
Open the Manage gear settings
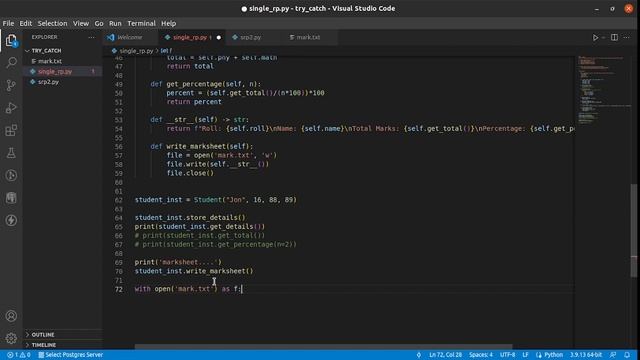point(11,338)
